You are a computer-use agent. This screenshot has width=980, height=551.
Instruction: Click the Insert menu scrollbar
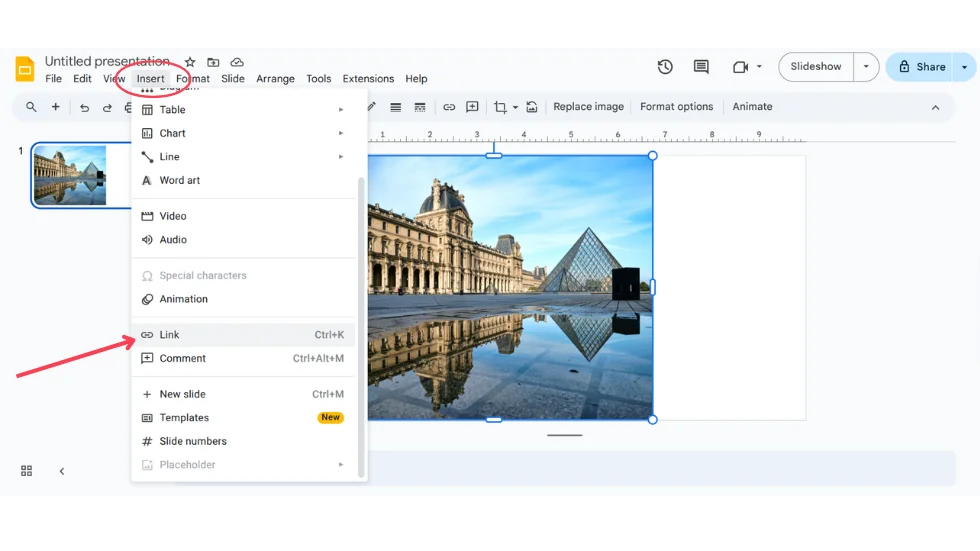coord(361,327)
